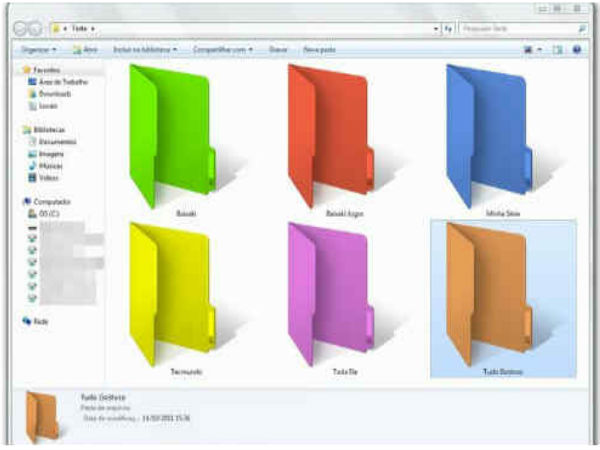Screen dimensions: 600x450
Task: Go to Downloads in Favoritos
Action: (54, 93)
